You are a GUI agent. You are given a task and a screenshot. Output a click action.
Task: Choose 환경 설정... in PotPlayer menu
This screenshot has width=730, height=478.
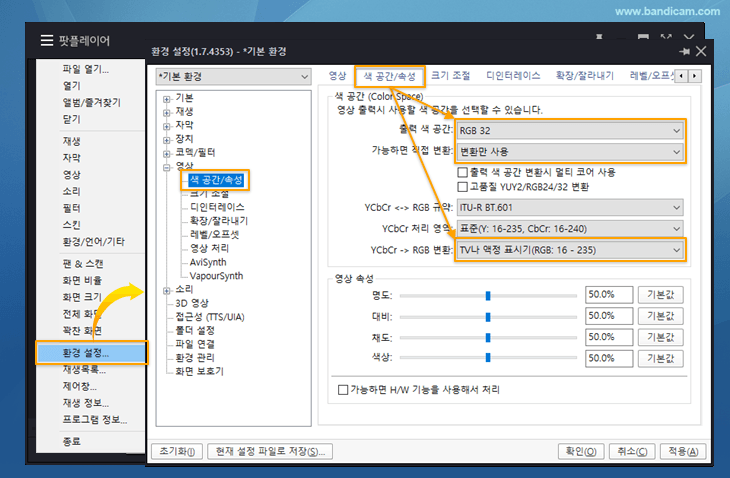coord(92,353)
